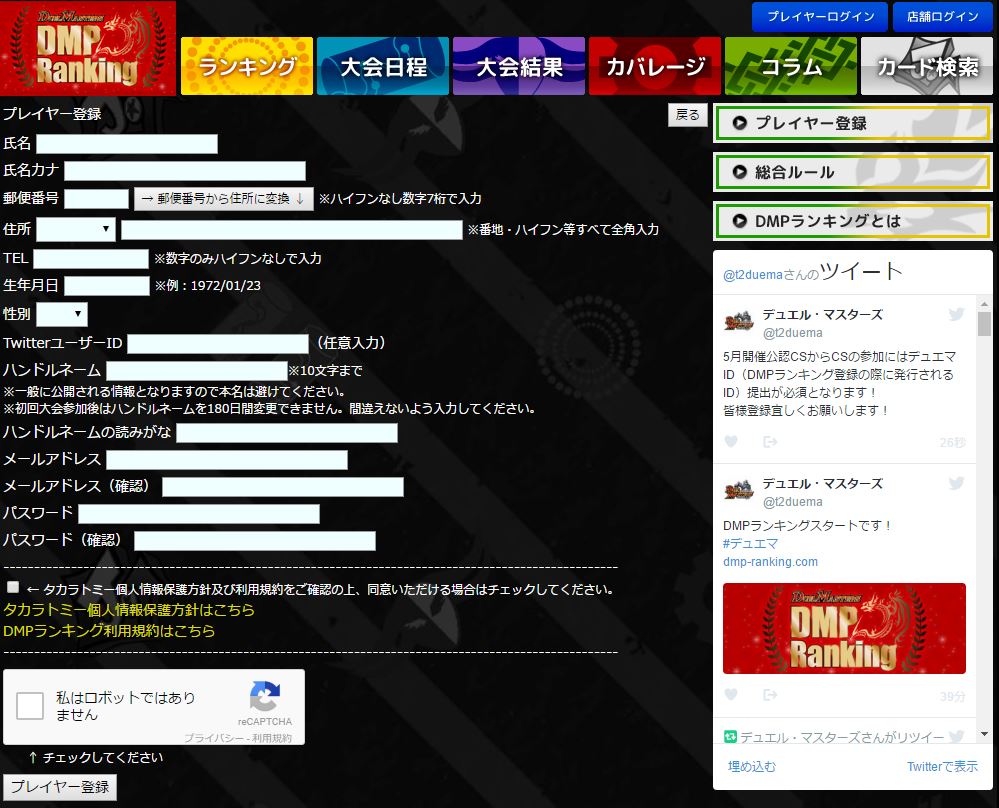This screenshot has width=999, height=808.
Task: Open the 性別 gender dropdown
Action: click(x=62, y=314)
